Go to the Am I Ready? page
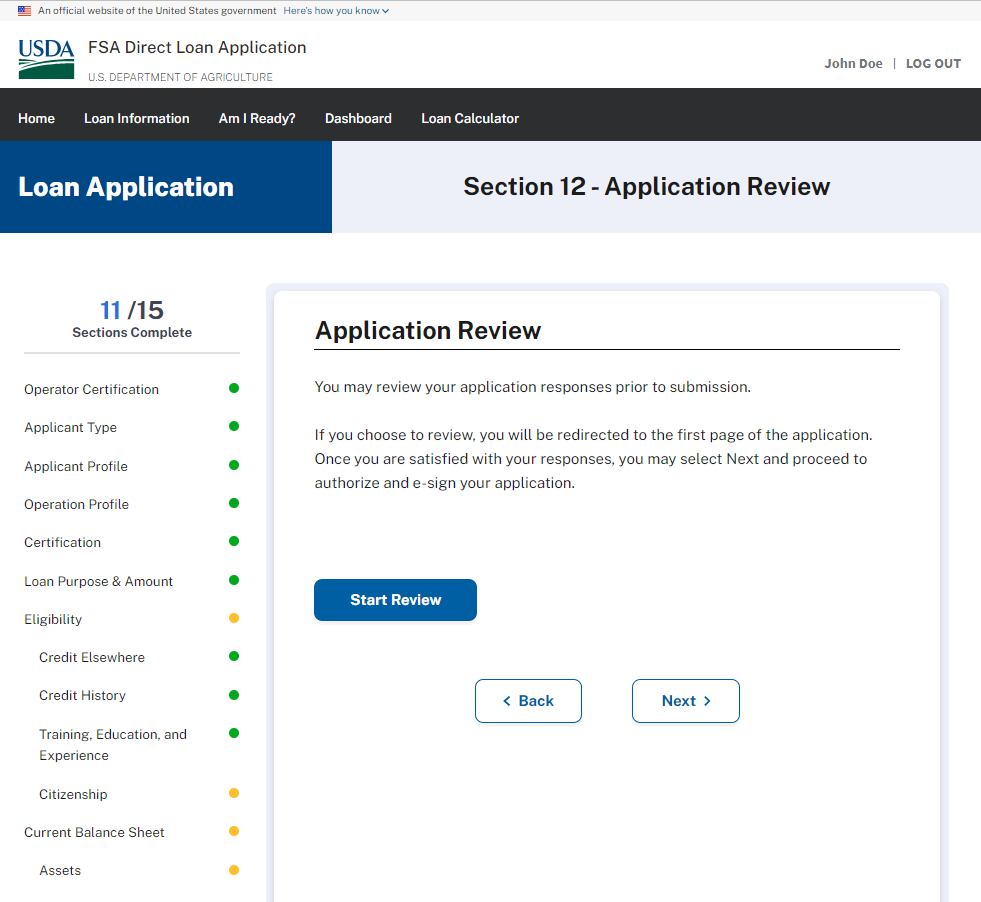Image resolution: width=981 pixels, height=902 pixels. point(257,118)
